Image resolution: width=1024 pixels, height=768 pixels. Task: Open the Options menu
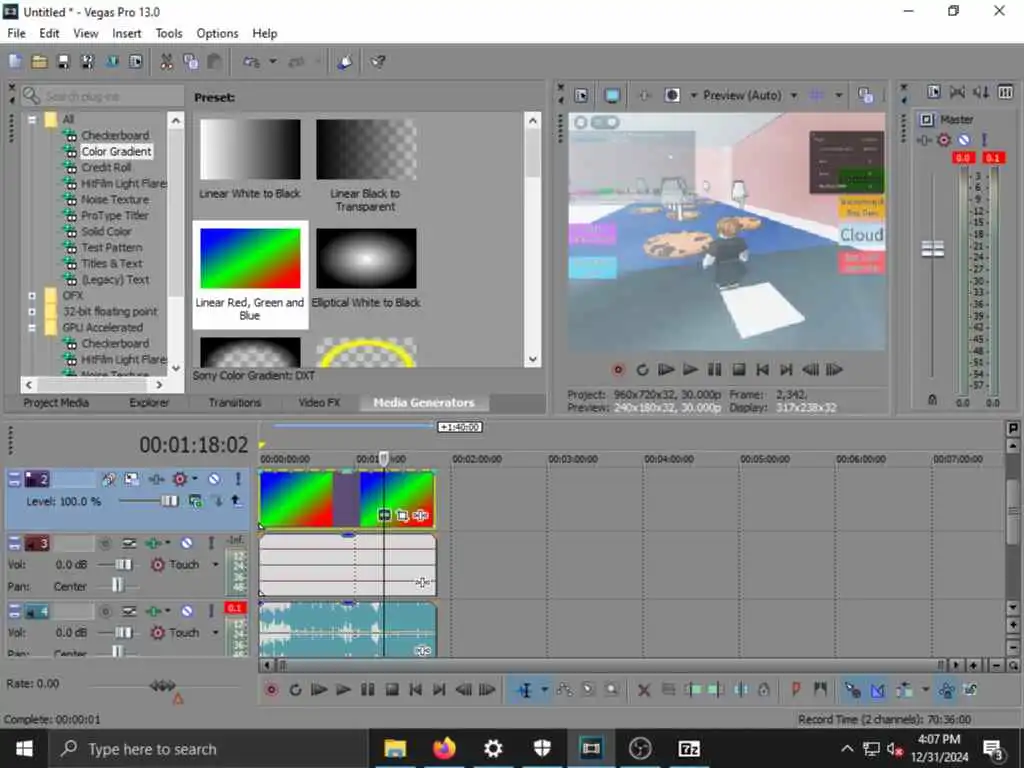(x=217, y=33)
